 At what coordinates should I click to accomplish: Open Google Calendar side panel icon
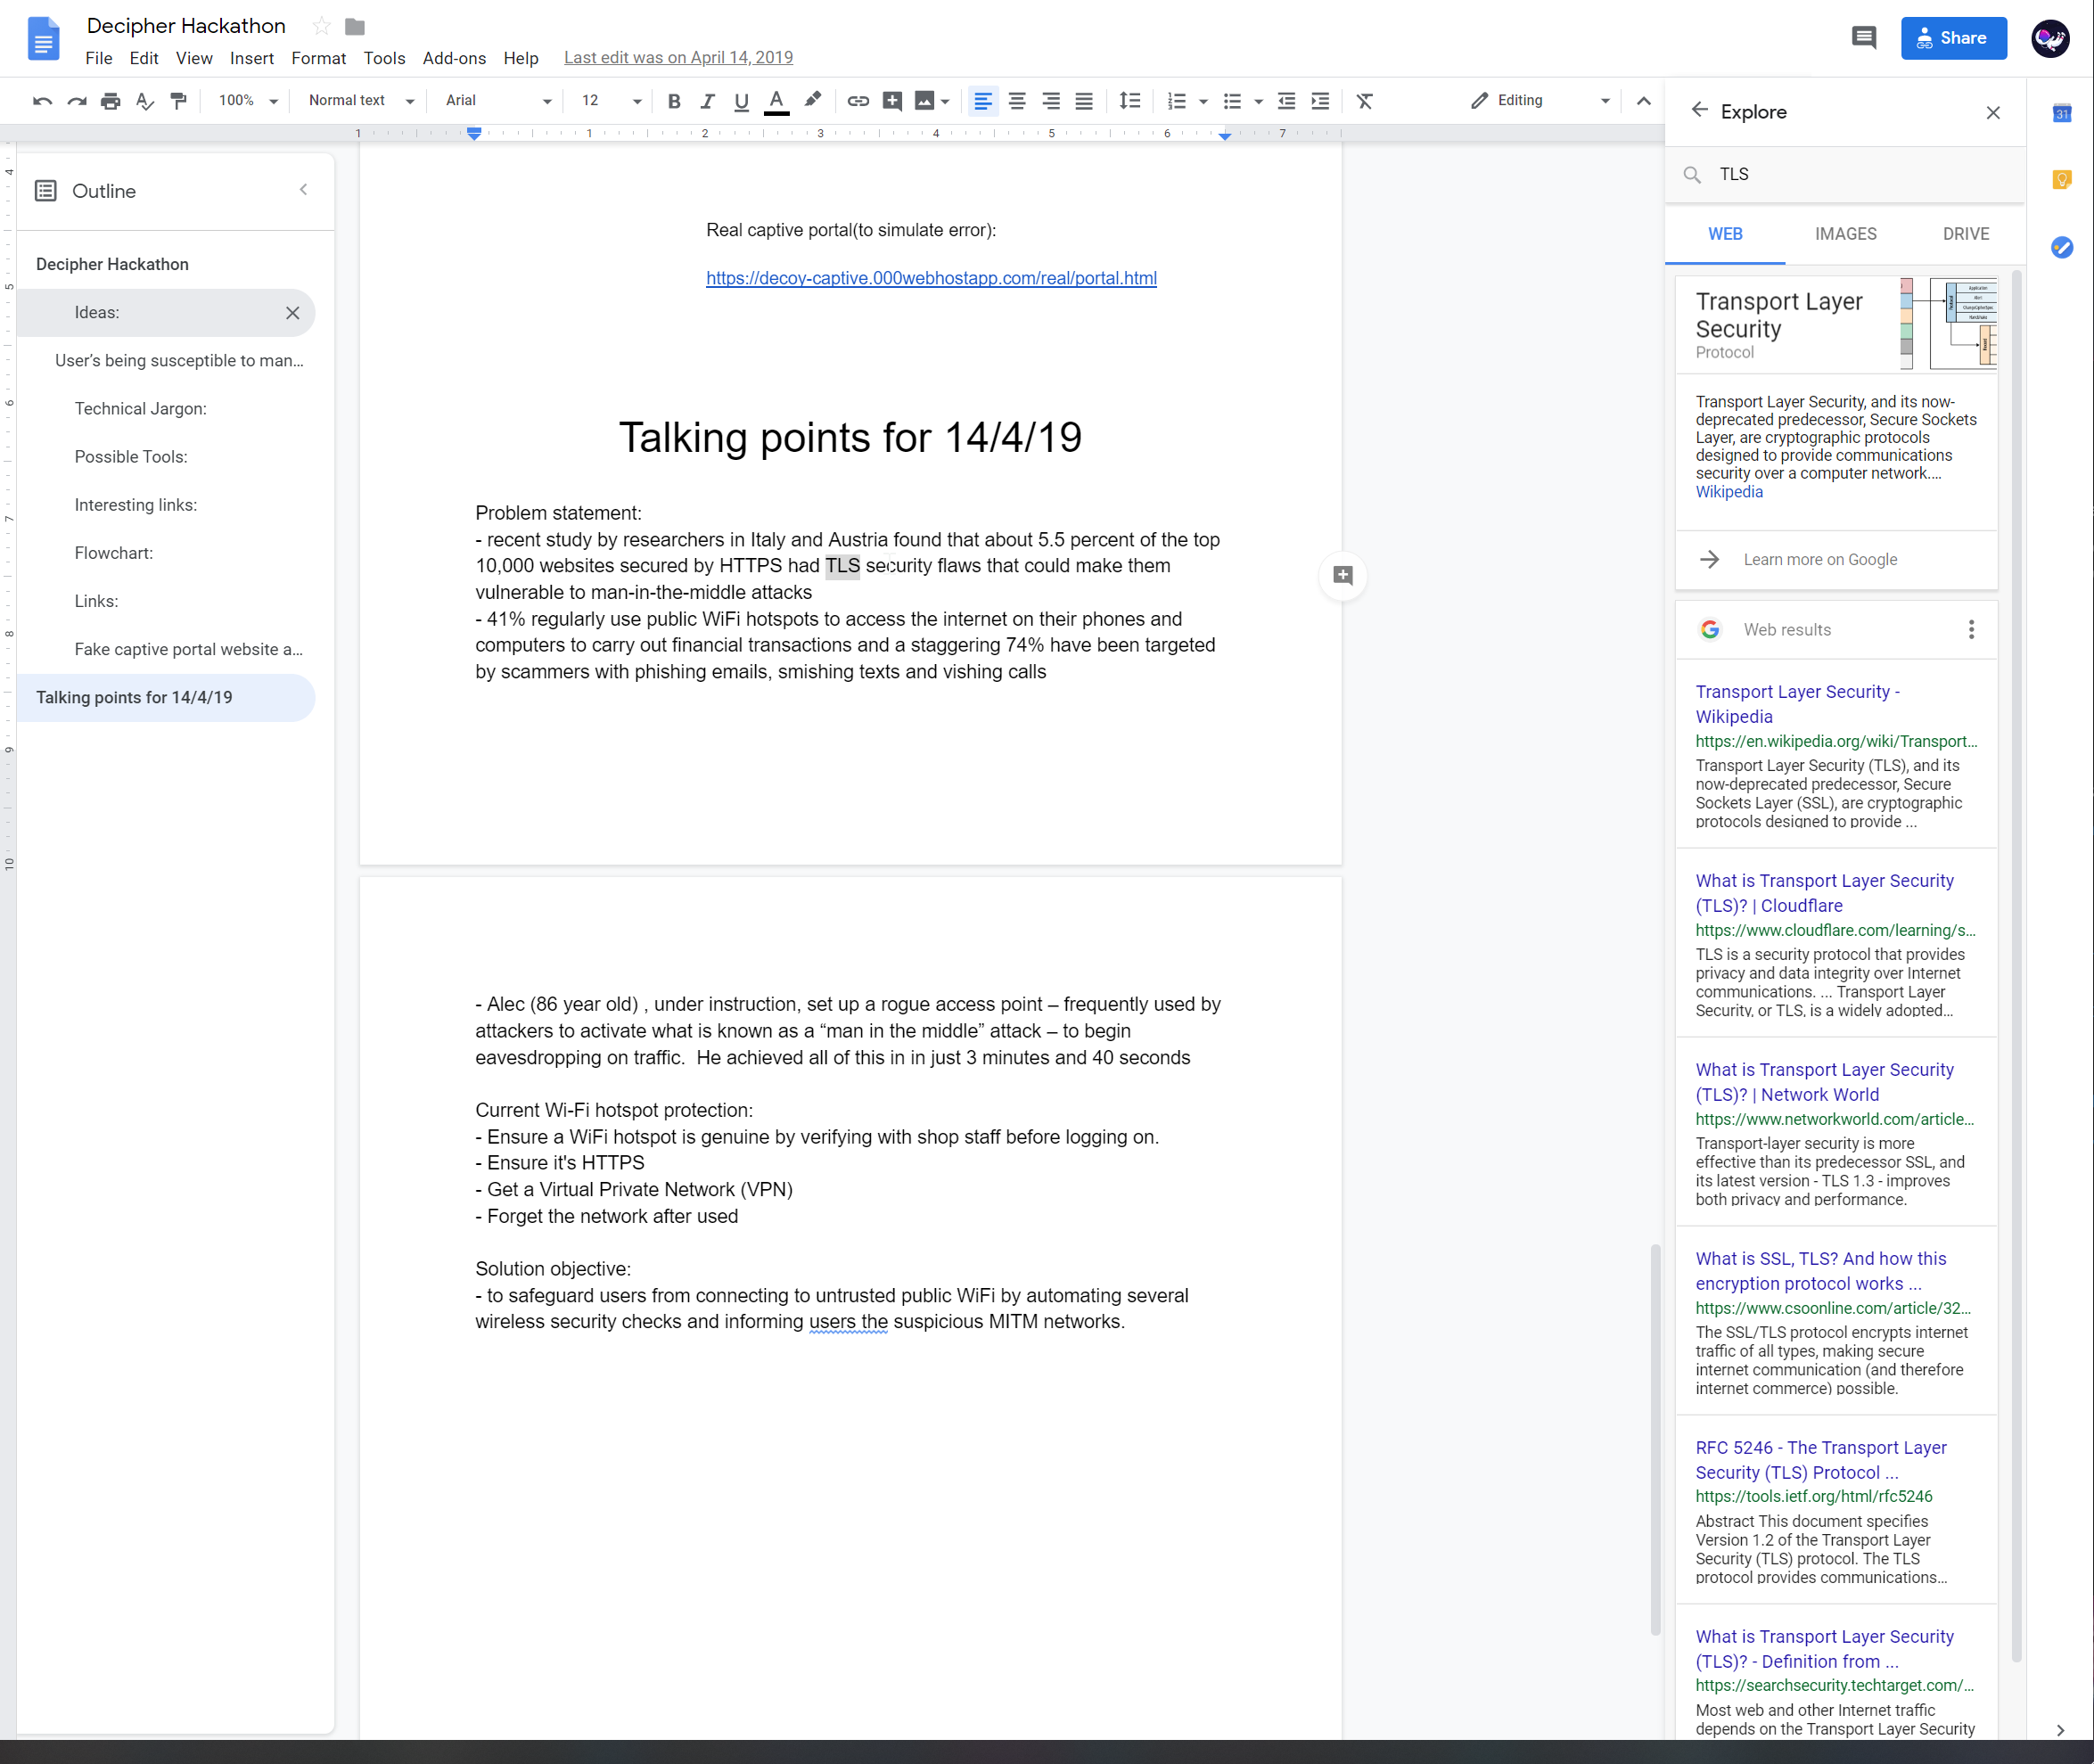[x=2062, y=113]
